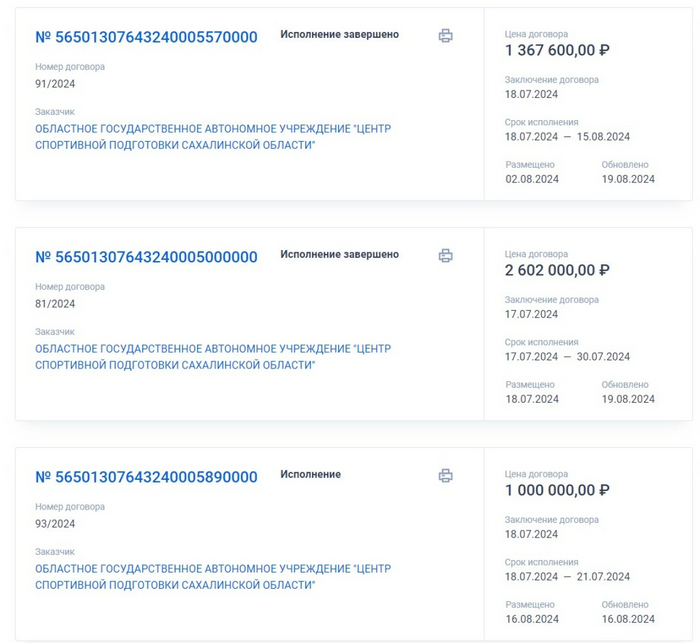Open contract № 56501307643240005570000
This screenshot has width=700, height=643.
click(146, 37)
